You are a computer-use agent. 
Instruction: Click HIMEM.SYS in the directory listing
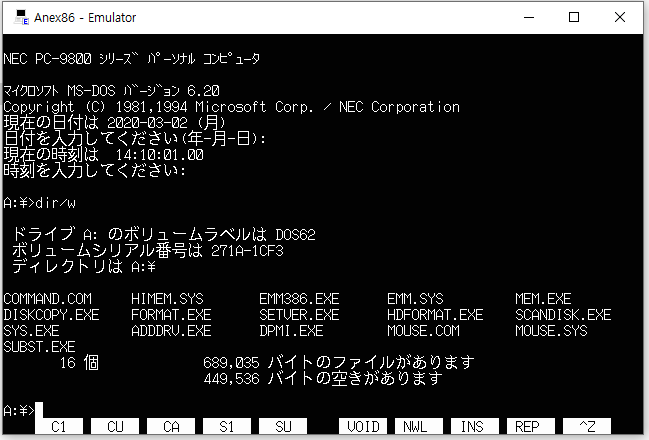coord(167,299)
